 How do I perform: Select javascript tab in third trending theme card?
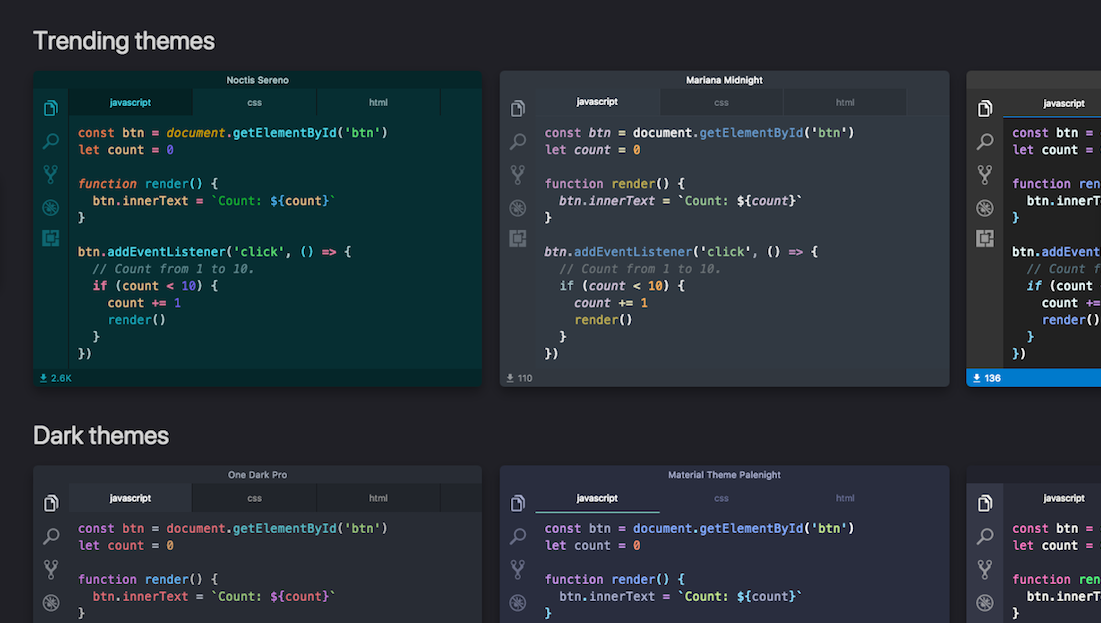[x=1052, y=103]
